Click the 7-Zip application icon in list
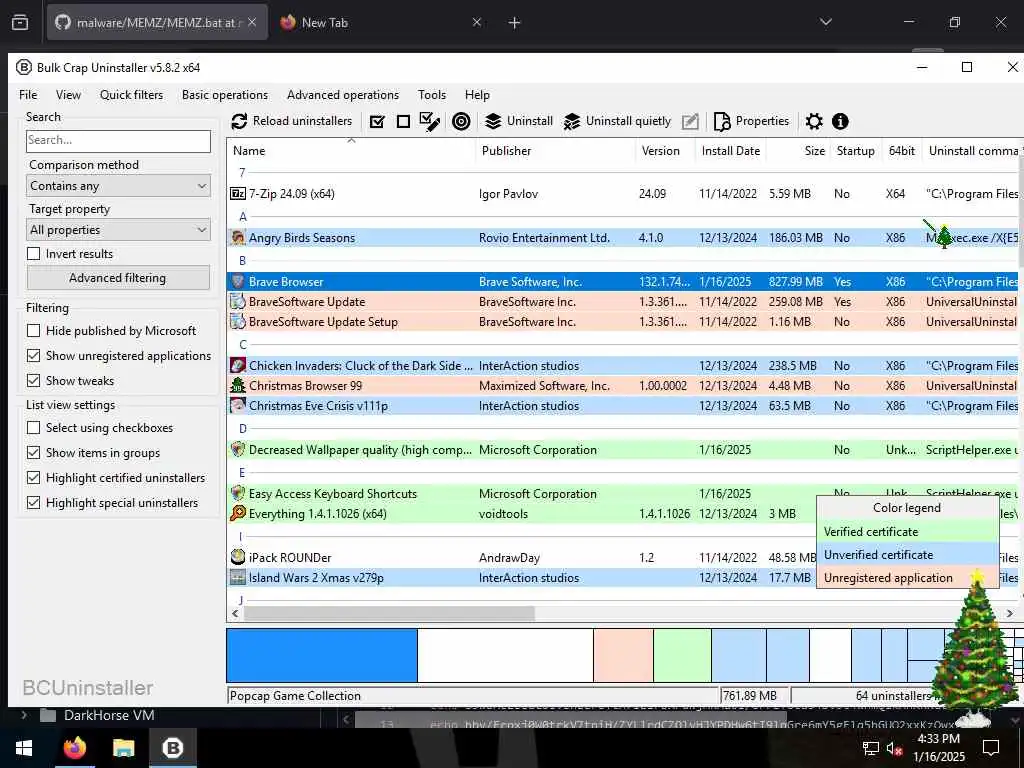This screenshot has height=768, width=1024. (238, 194)
